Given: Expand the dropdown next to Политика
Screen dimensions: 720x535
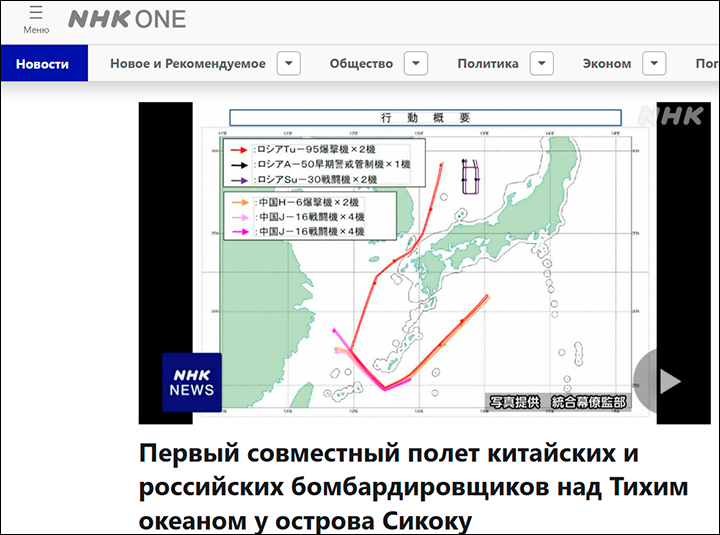Looking at the screenshot, I should (x=543, y=64).
